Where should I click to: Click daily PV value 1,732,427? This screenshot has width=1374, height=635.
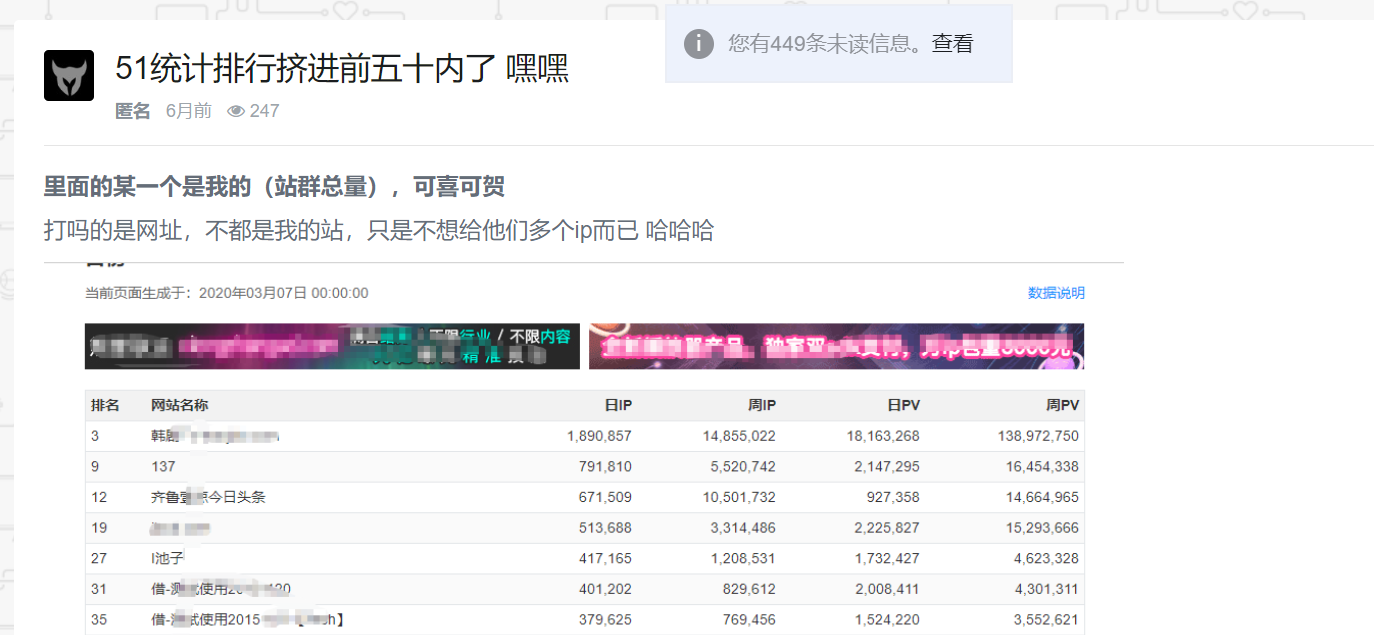[887, 558]
